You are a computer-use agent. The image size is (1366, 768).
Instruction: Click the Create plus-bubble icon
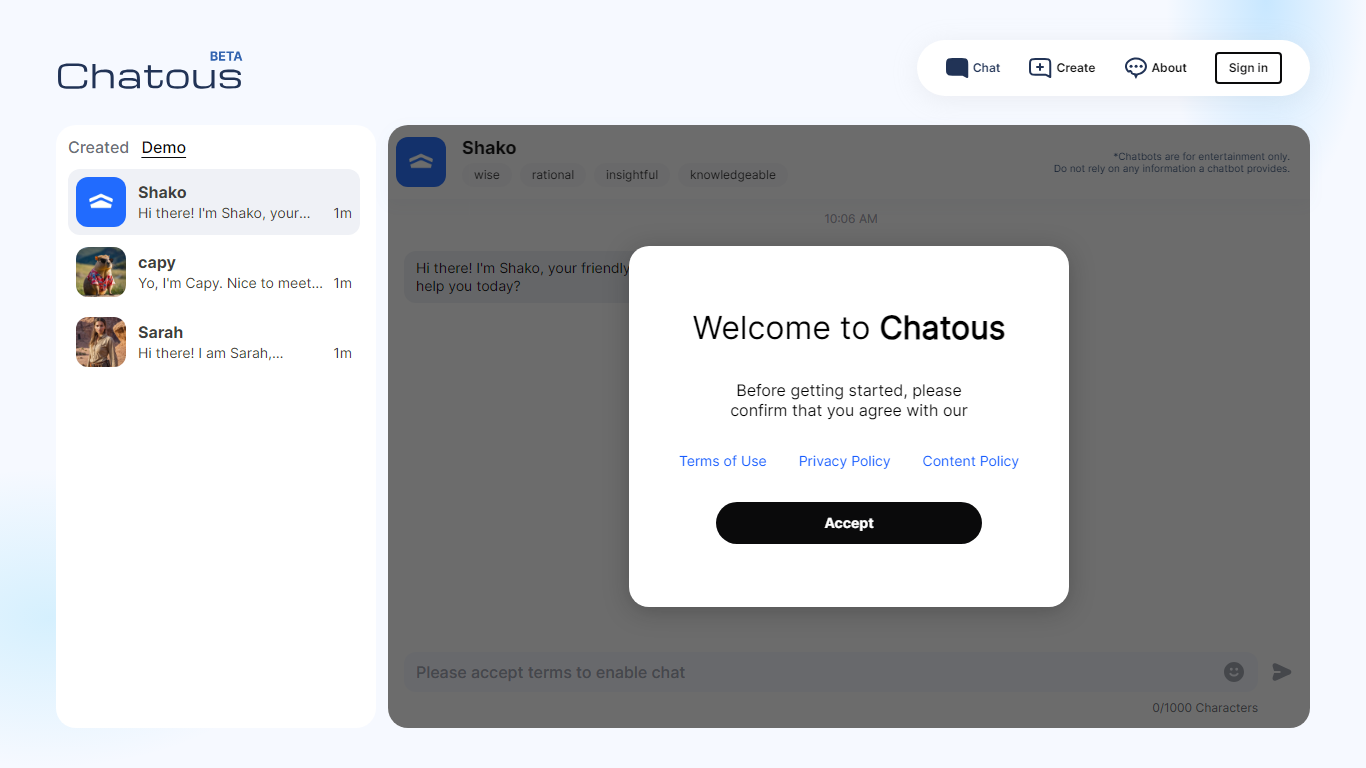point(1040,68)
